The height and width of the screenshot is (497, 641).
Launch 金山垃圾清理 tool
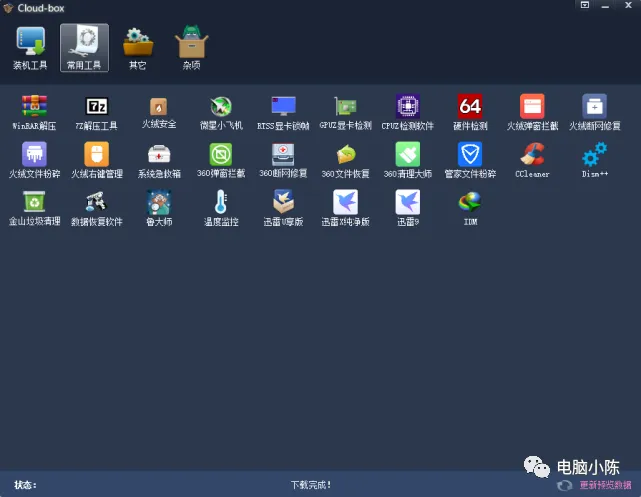tap(34, 208)
